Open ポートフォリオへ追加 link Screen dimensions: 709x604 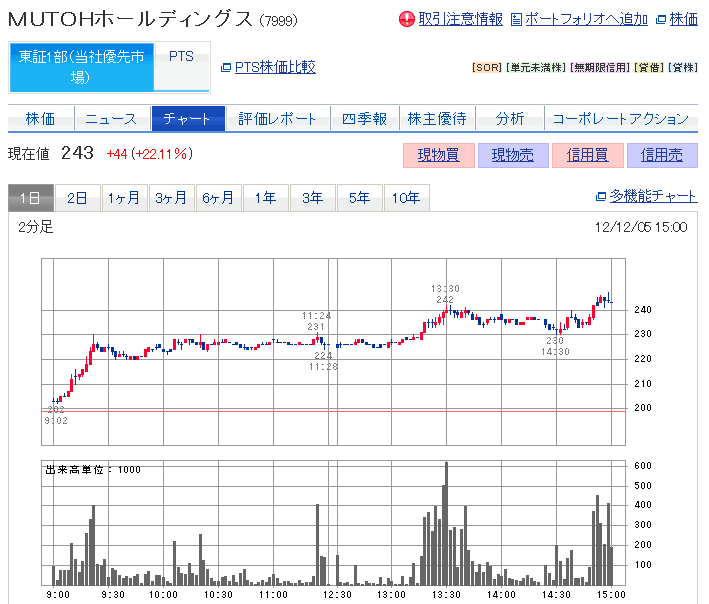pyautogui.click(x=586, y=19)
